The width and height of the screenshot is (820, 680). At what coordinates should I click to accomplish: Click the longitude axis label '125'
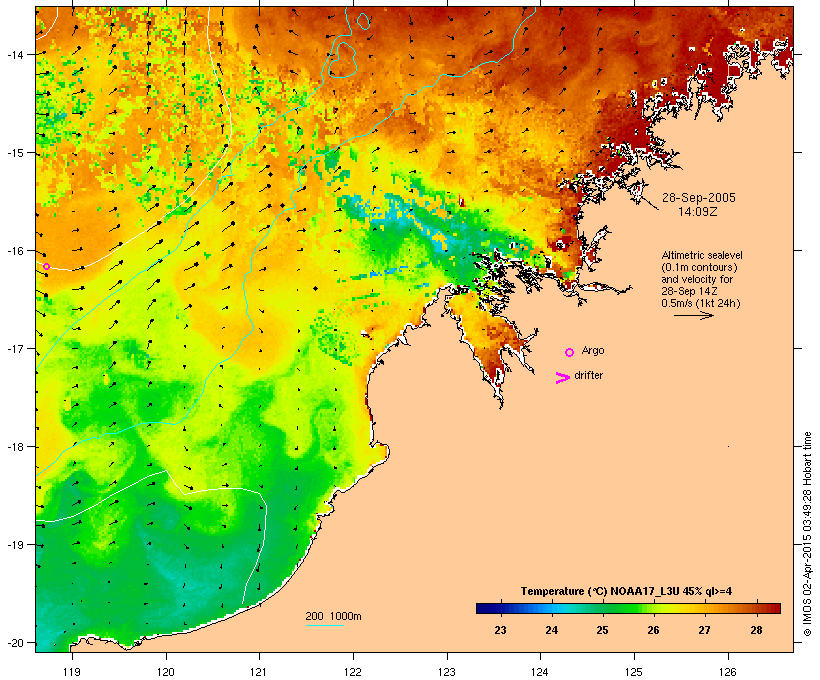634,672
